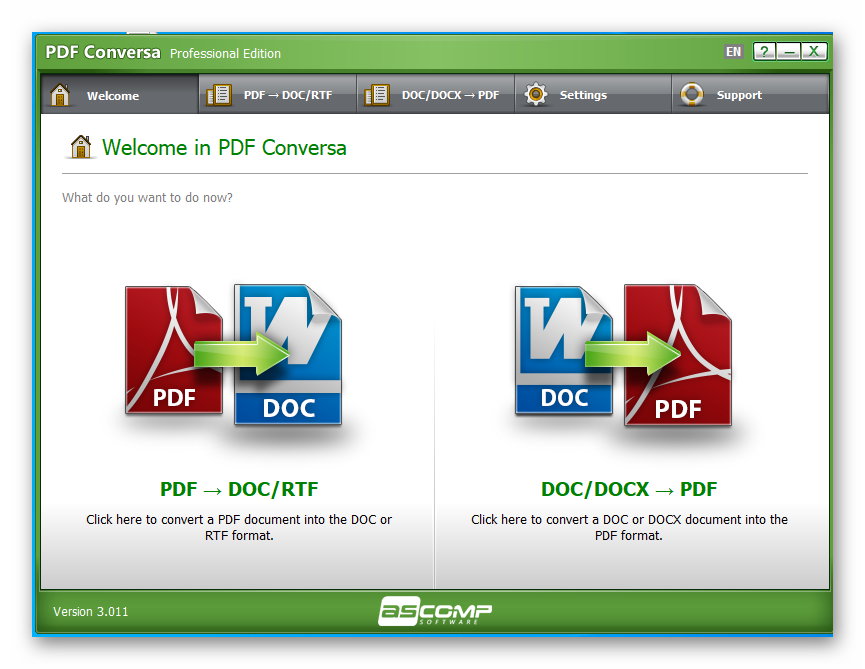The height and width of the screenshot is (669, 865).
Task: Click the document icon on DOC/DOCX → PDF tab
Action: pyautogui.click(x=377, y=95)
